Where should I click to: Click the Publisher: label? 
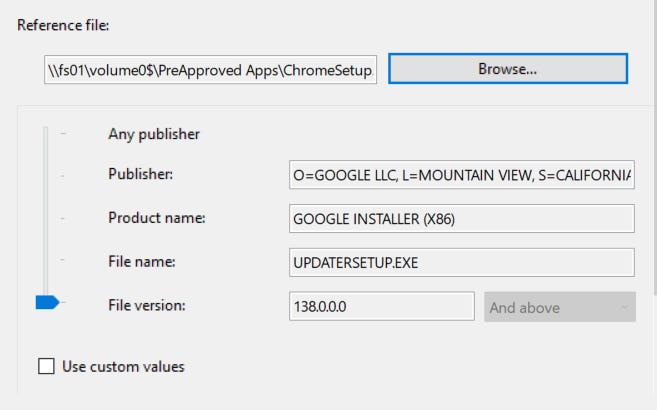coord(140,174)
